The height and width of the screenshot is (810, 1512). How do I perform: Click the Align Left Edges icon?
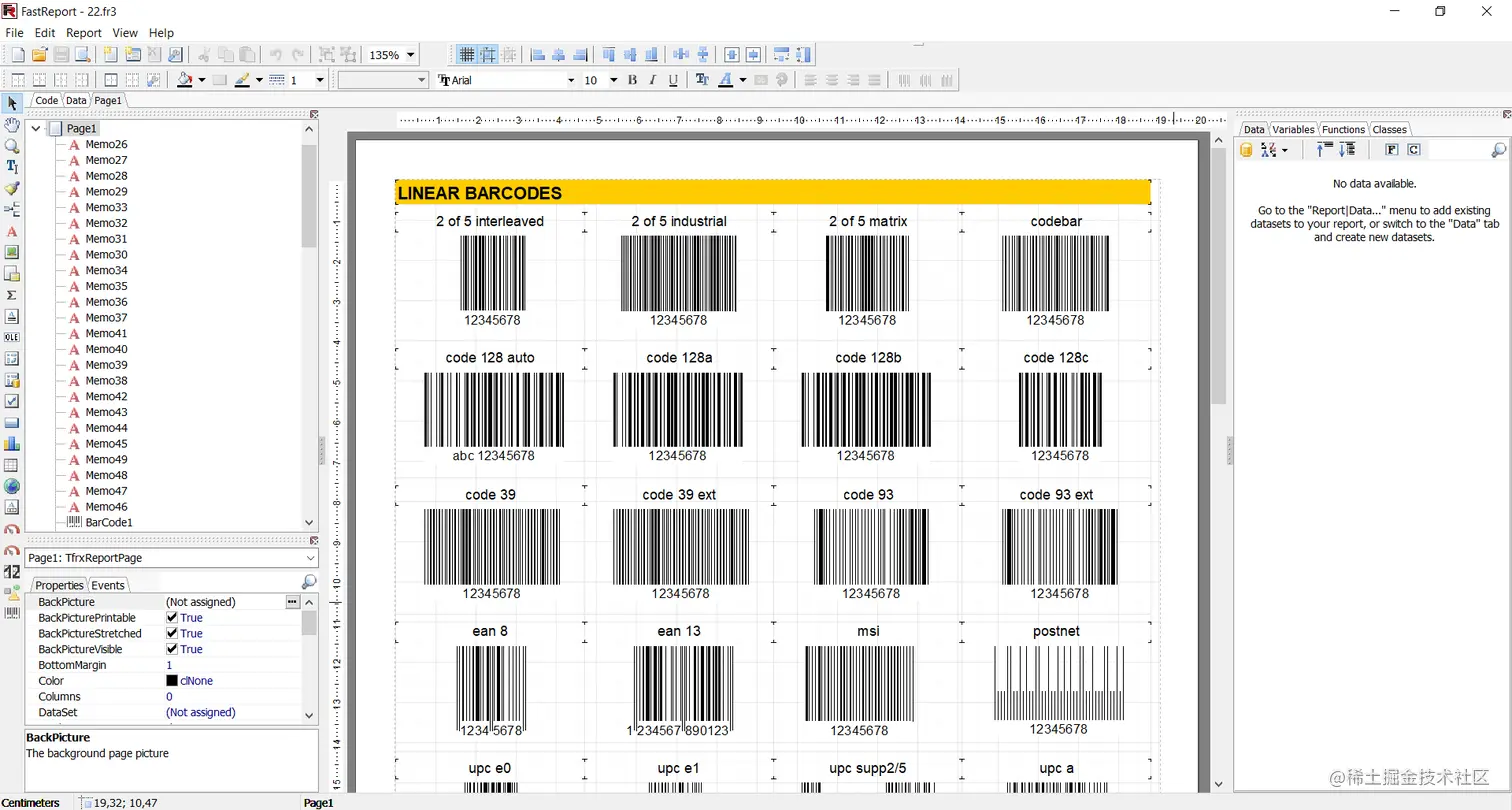pos(538,55)
